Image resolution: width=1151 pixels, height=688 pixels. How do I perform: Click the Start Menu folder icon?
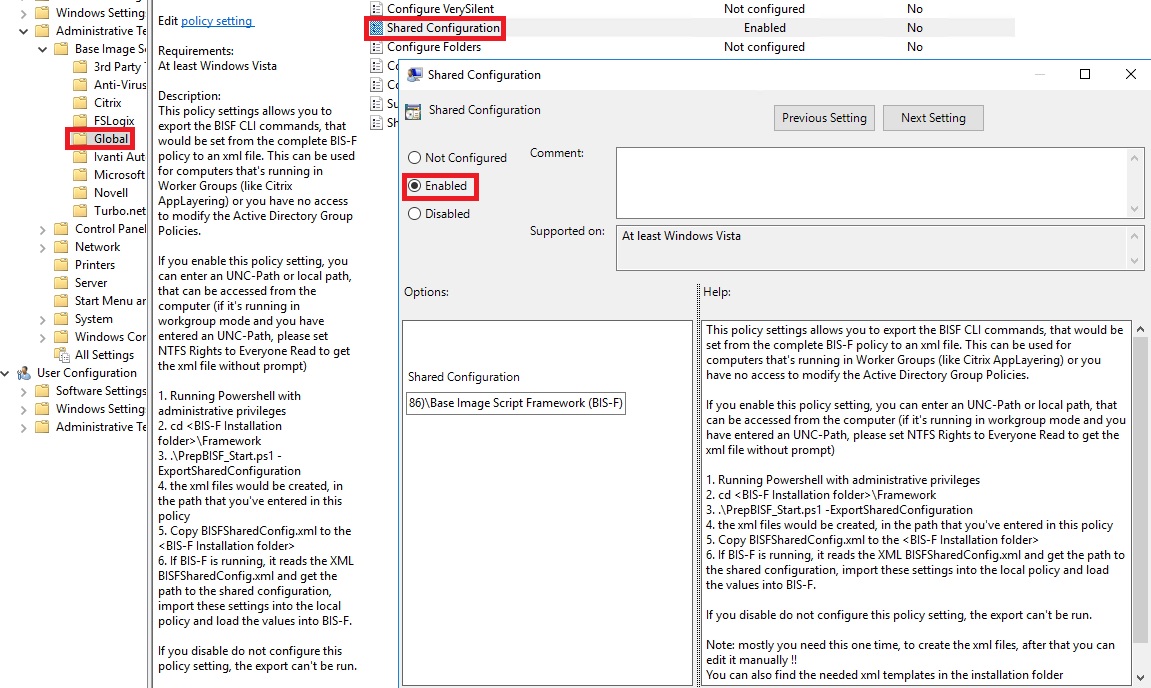coord(62,300)
